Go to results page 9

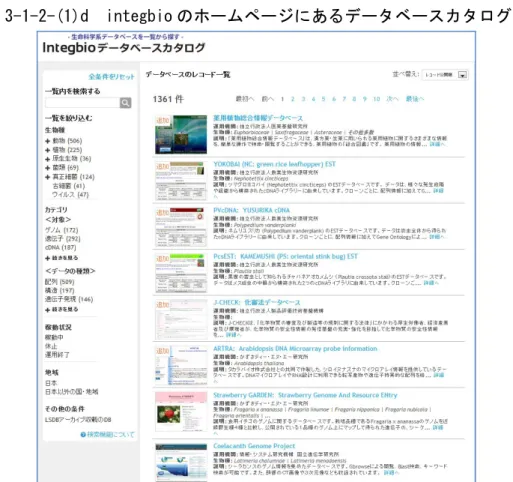tap(365, 99)
